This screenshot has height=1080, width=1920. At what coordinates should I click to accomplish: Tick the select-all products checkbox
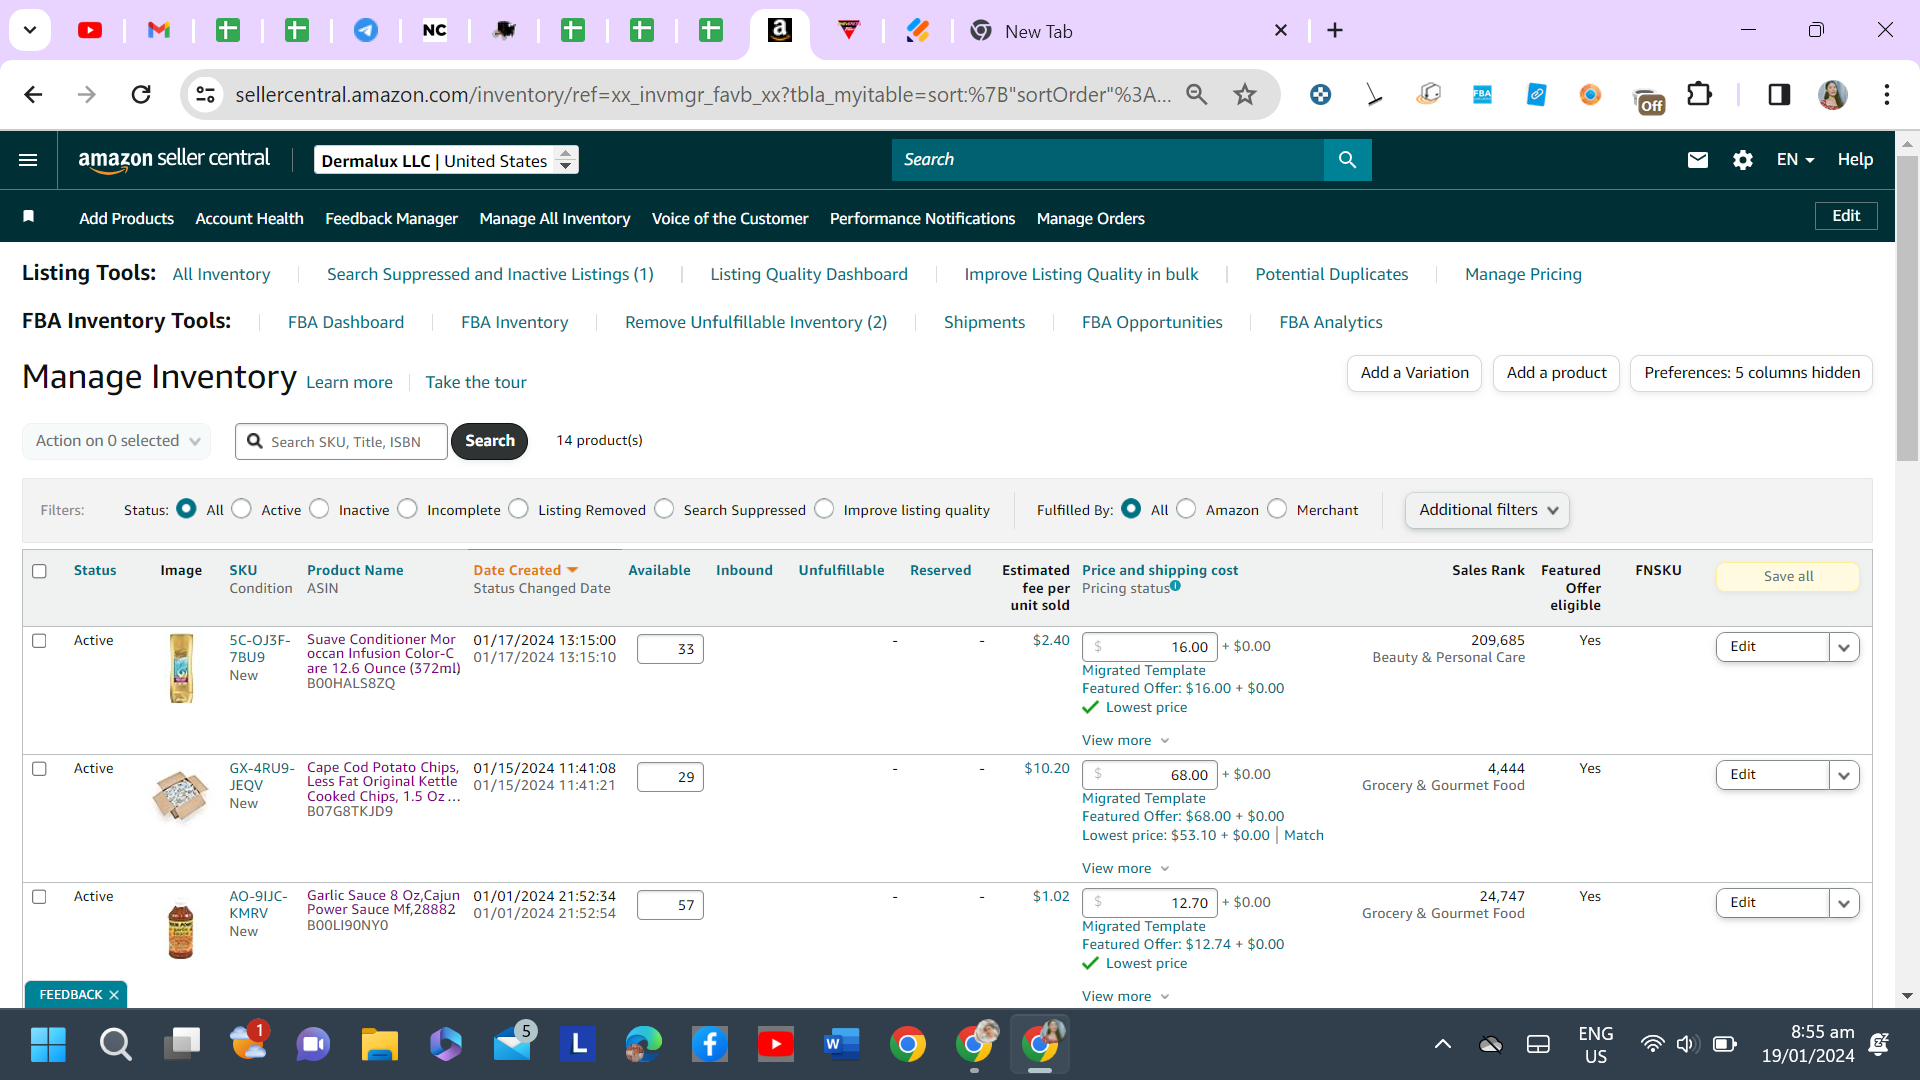pos(39,571)
